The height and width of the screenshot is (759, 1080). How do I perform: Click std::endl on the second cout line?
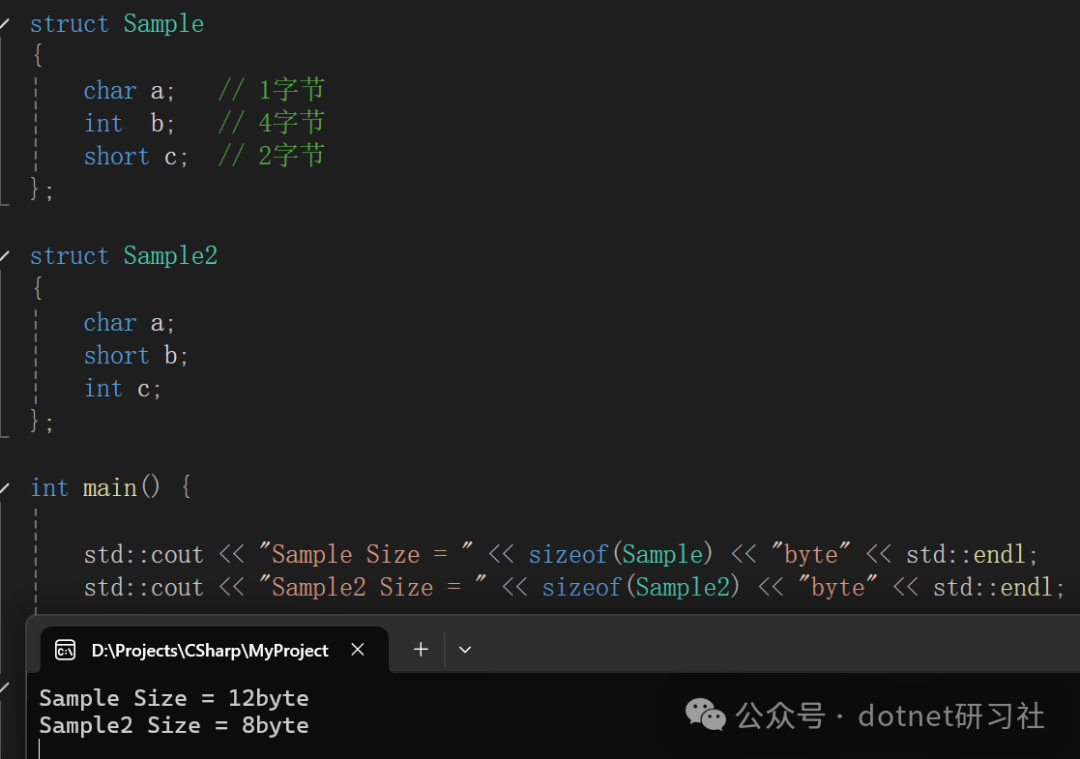992,588
